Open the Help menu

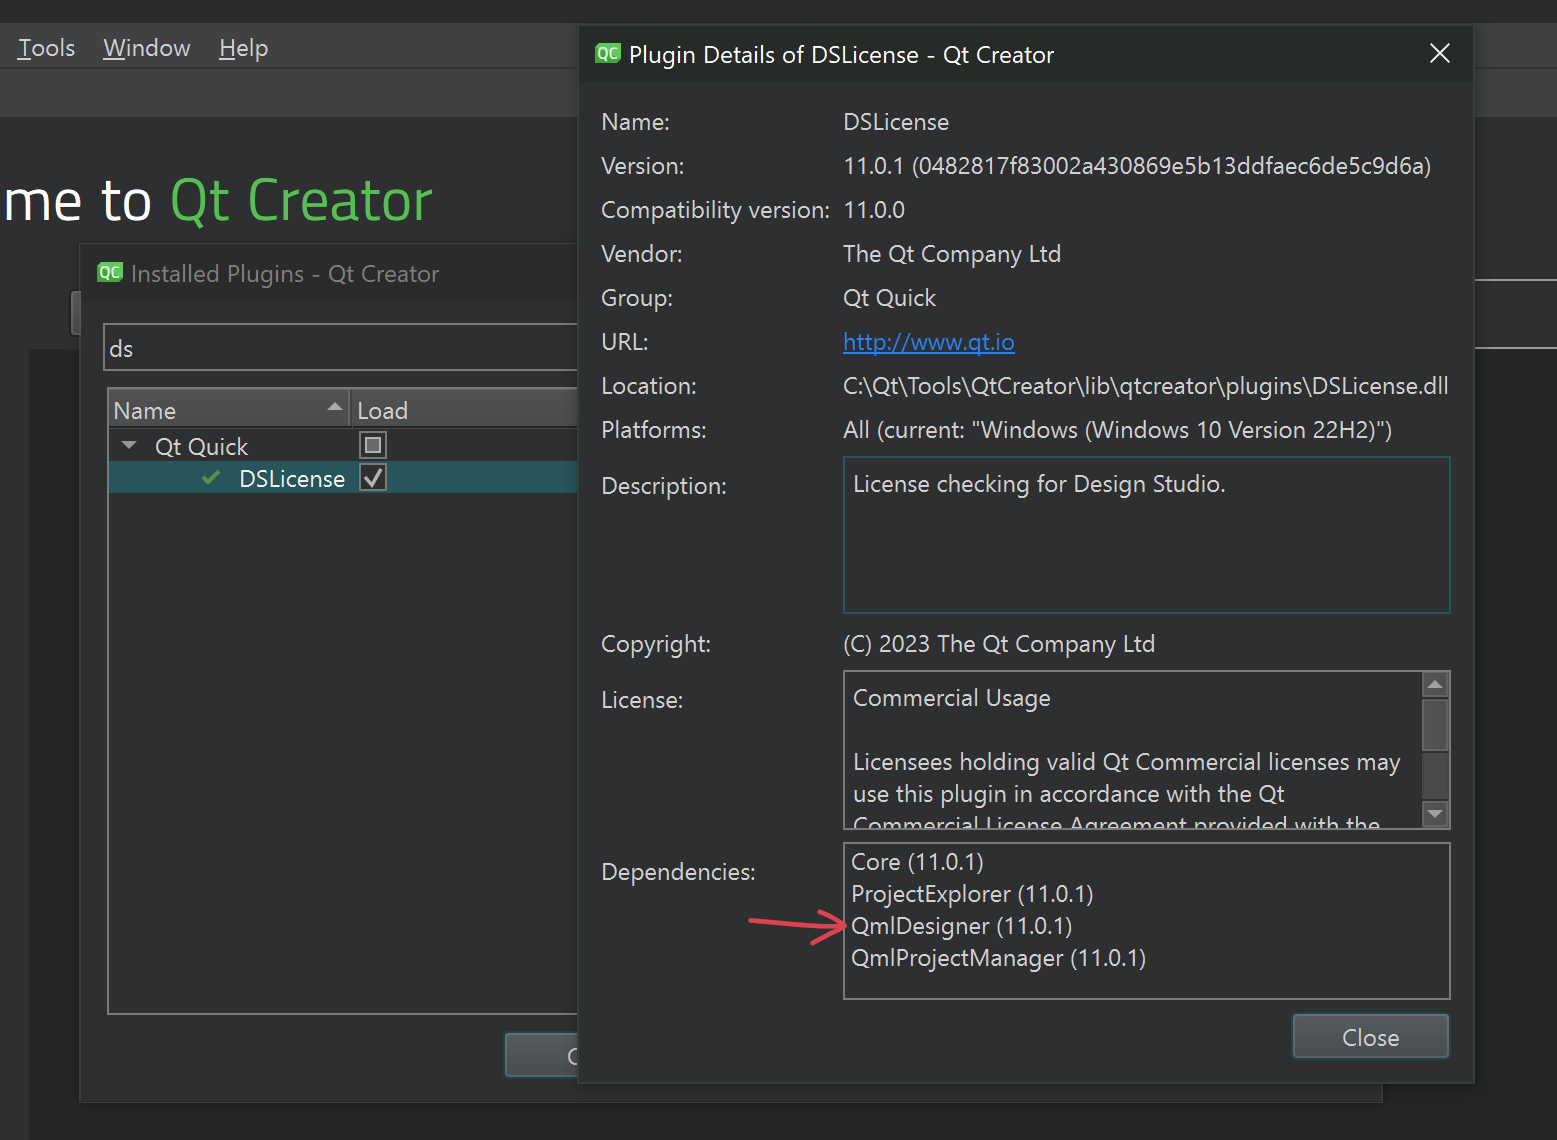click(244, 48)
